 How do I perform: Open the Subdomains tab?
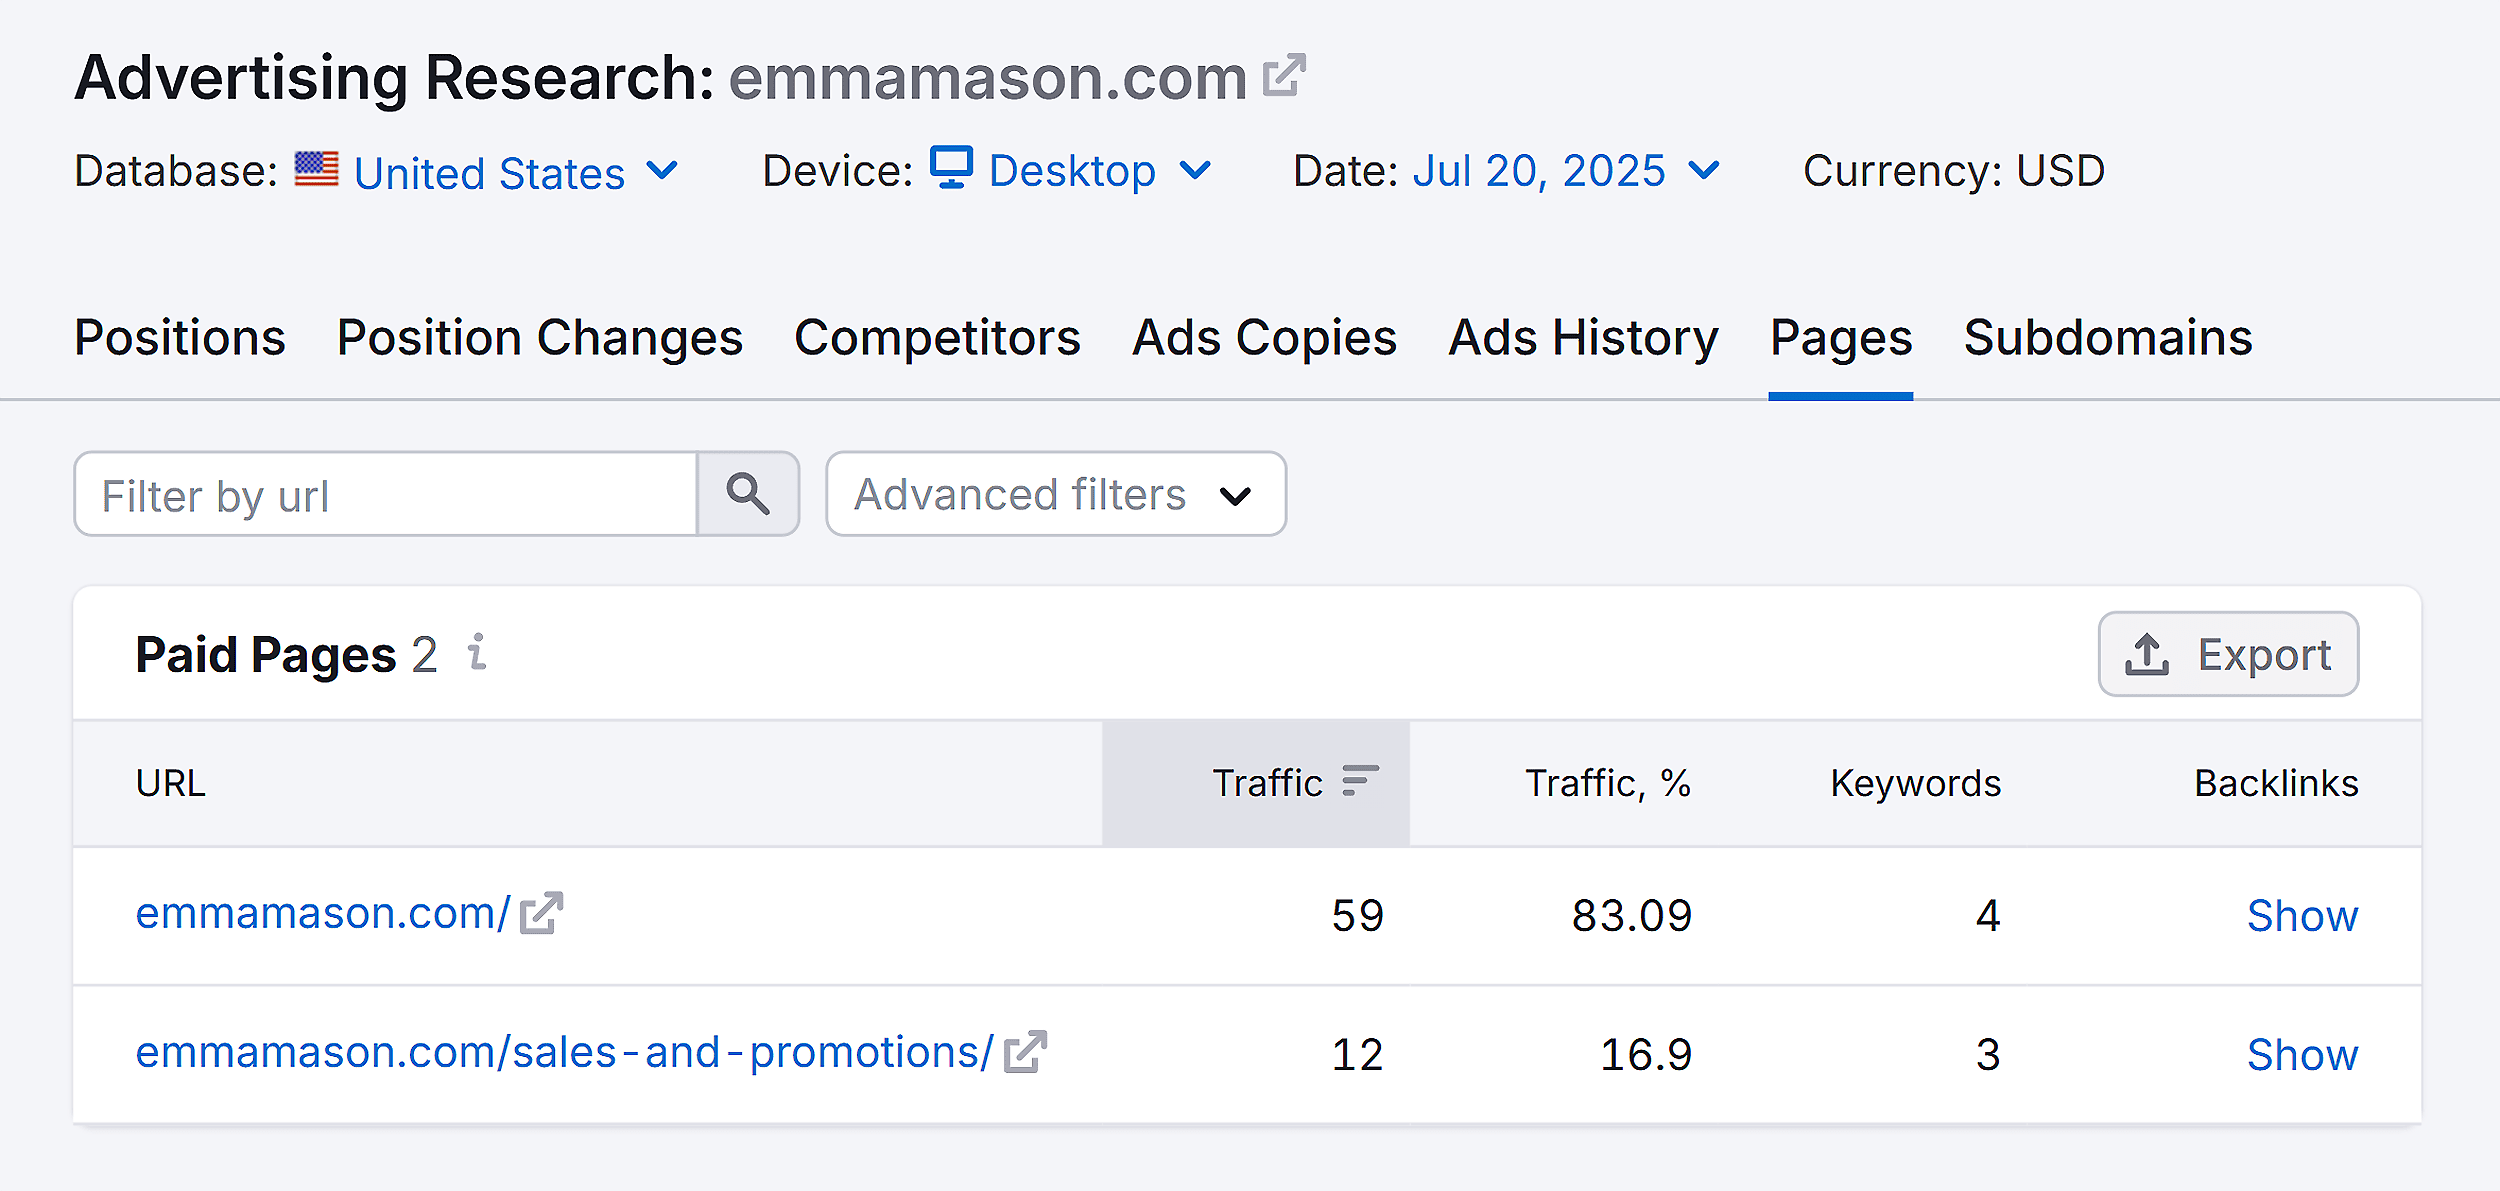coord(2108,338)
